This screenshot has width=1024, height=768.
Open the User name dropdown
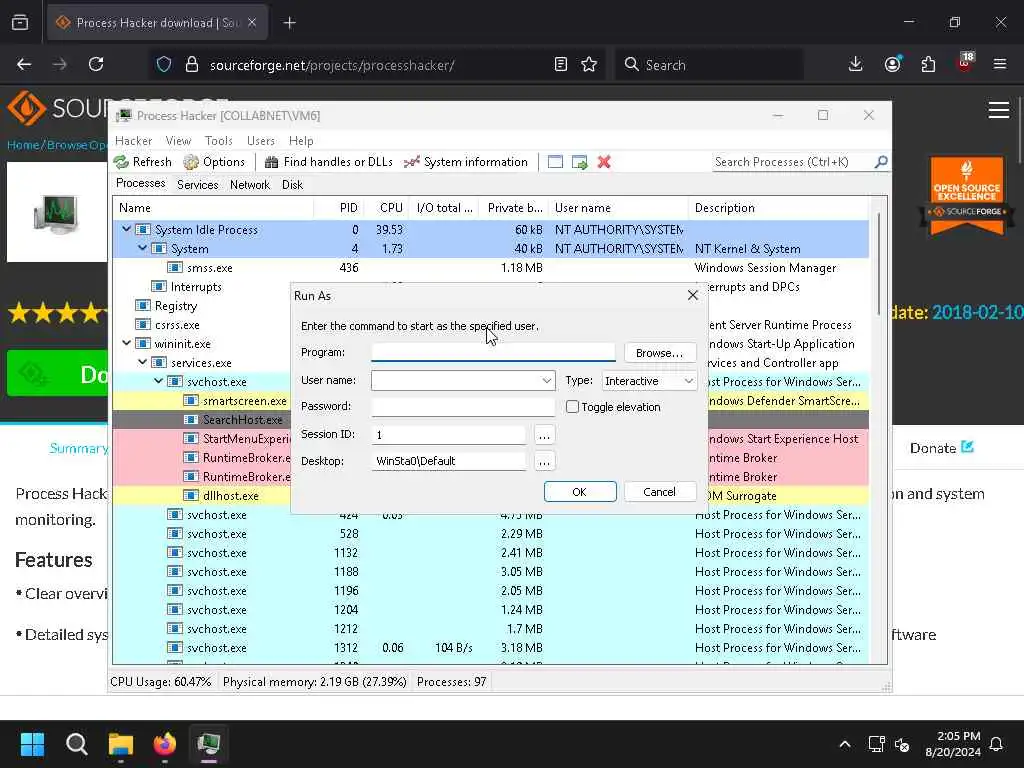point(547,381)
